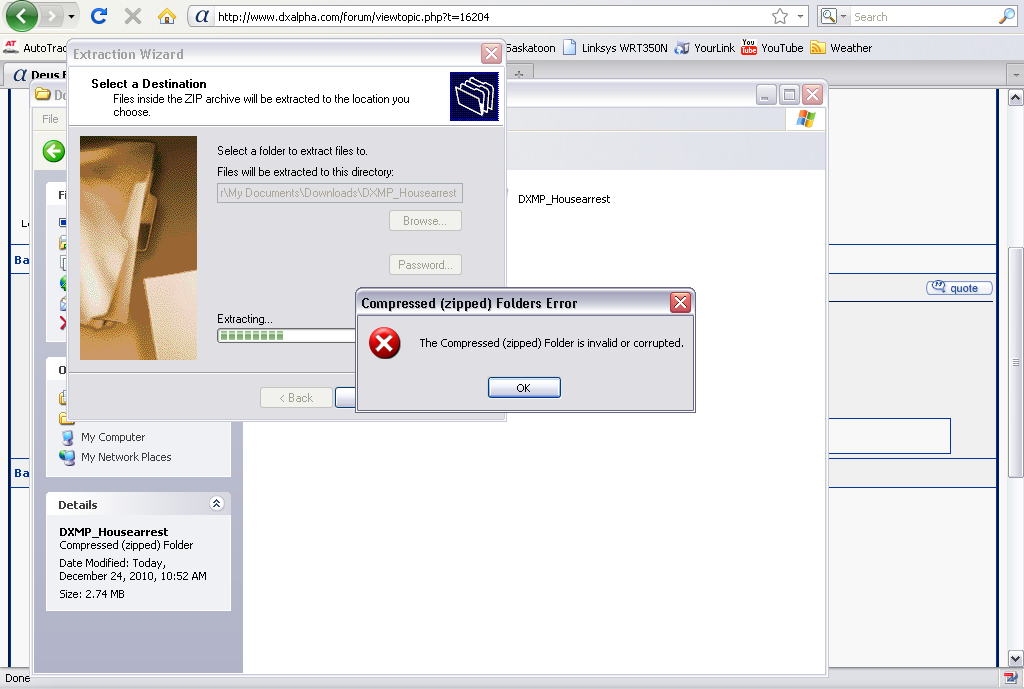The image size is (1024, 689).
Task: Click the browser forward arrow button
Action: tap(51, 16)
